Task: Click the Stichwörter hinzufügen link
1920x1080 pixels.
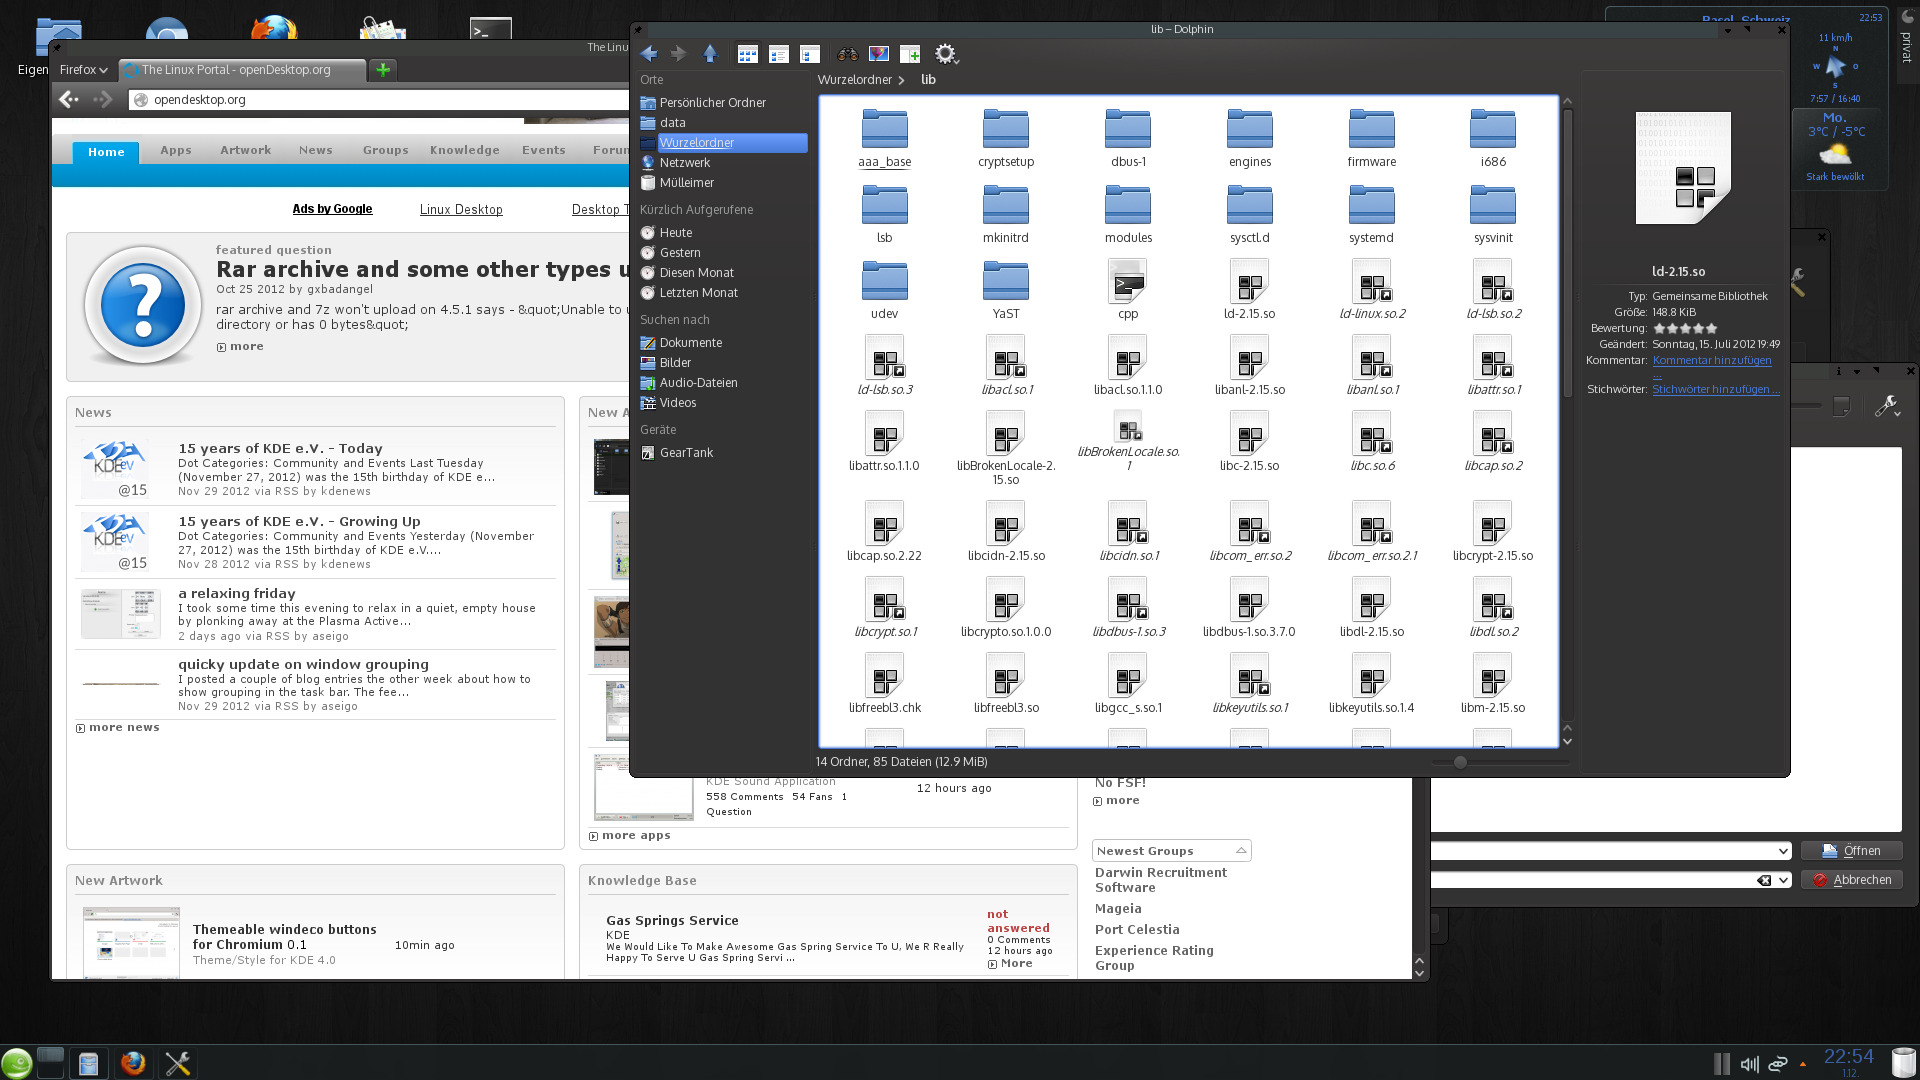Action: point(1715,390)
